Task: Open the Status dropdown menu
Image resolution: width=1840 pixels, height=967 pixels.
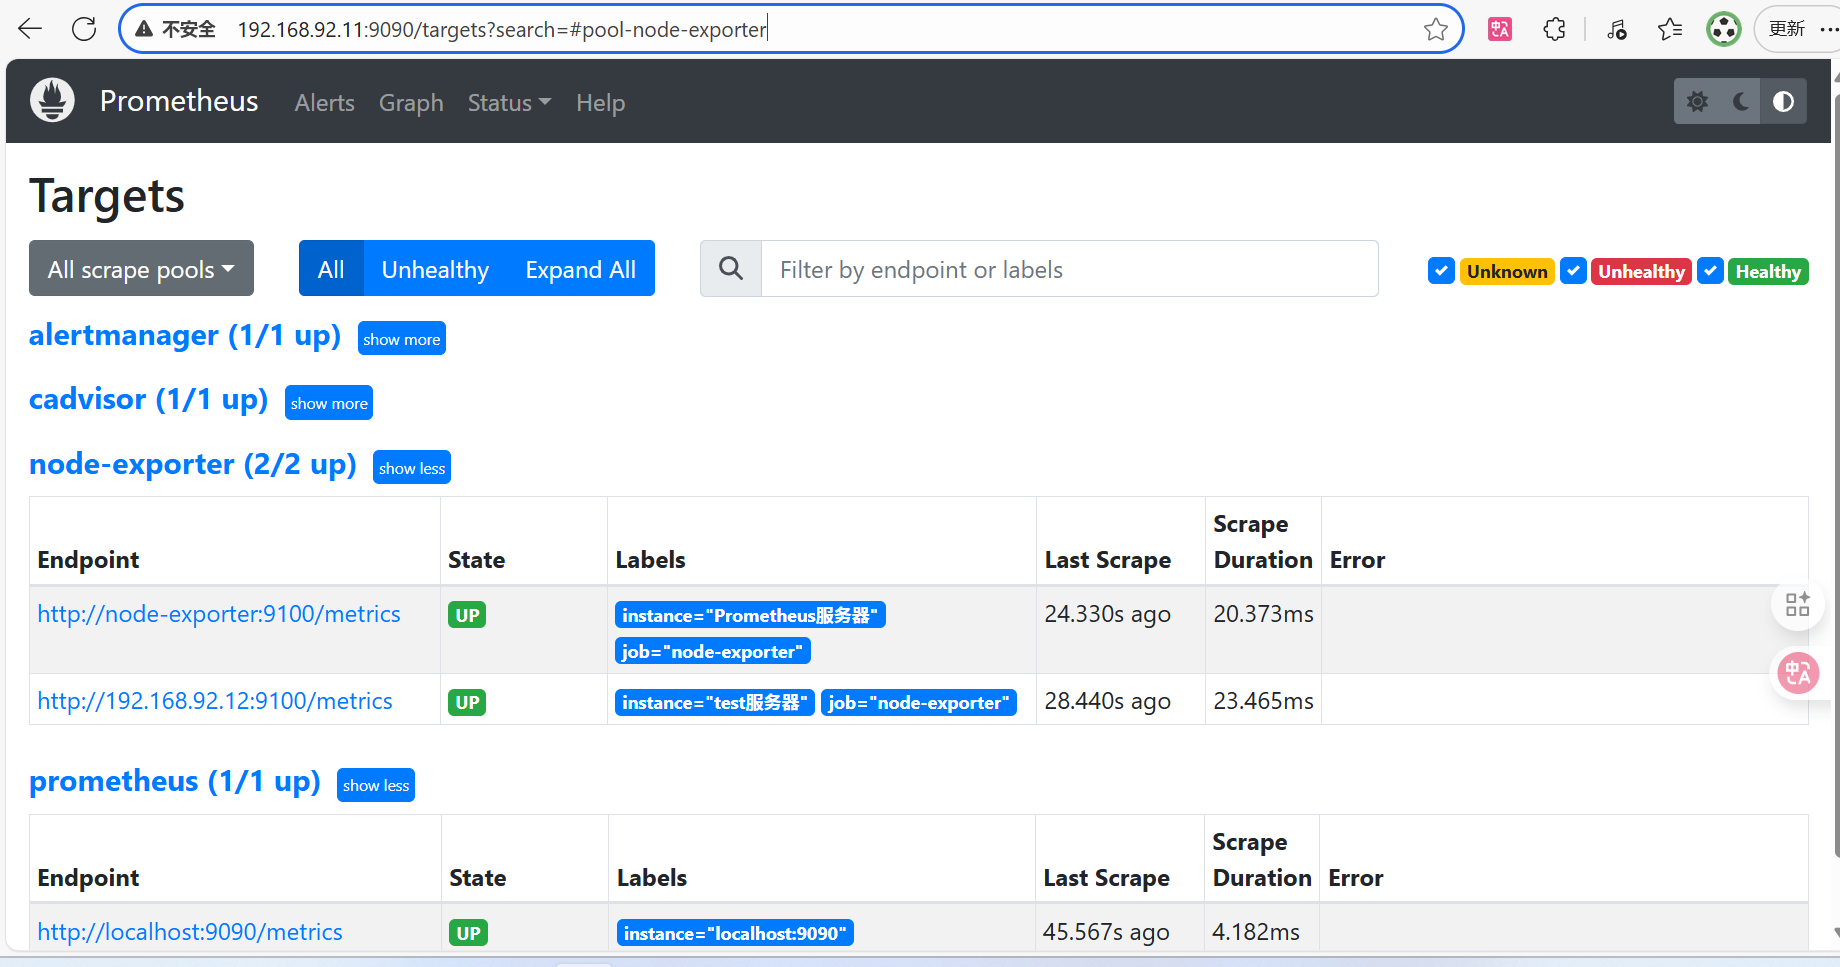Action: 509,102
